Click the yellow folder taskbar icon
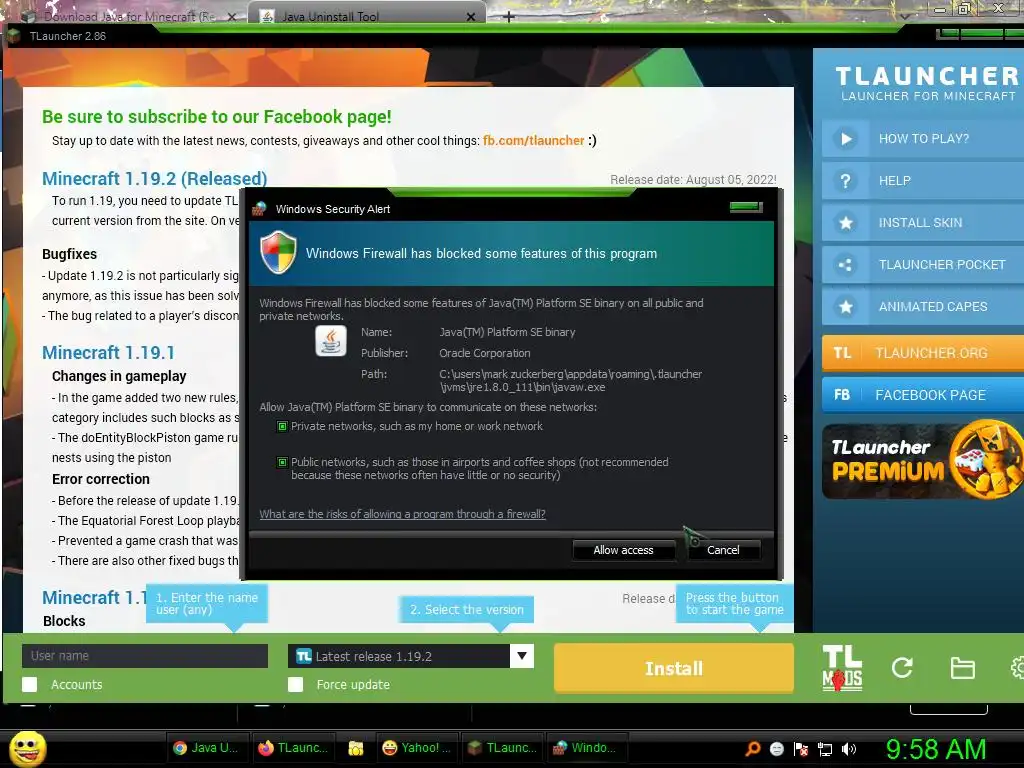The height and width of the screenshot is (768, 1024). pos(355,748)
